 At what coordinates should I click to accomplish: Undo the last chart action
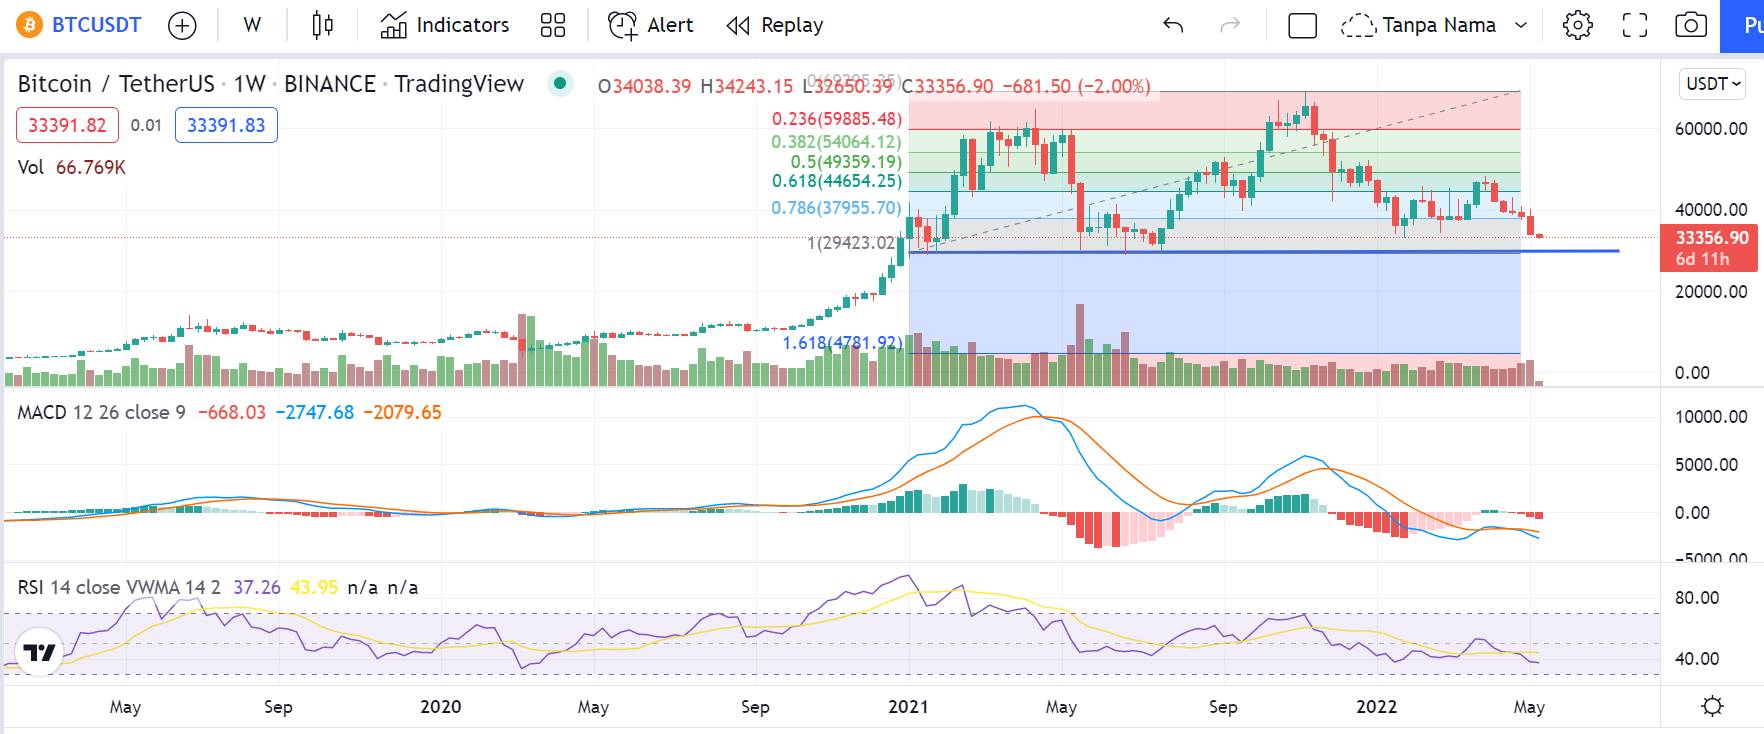point(1173,25)
